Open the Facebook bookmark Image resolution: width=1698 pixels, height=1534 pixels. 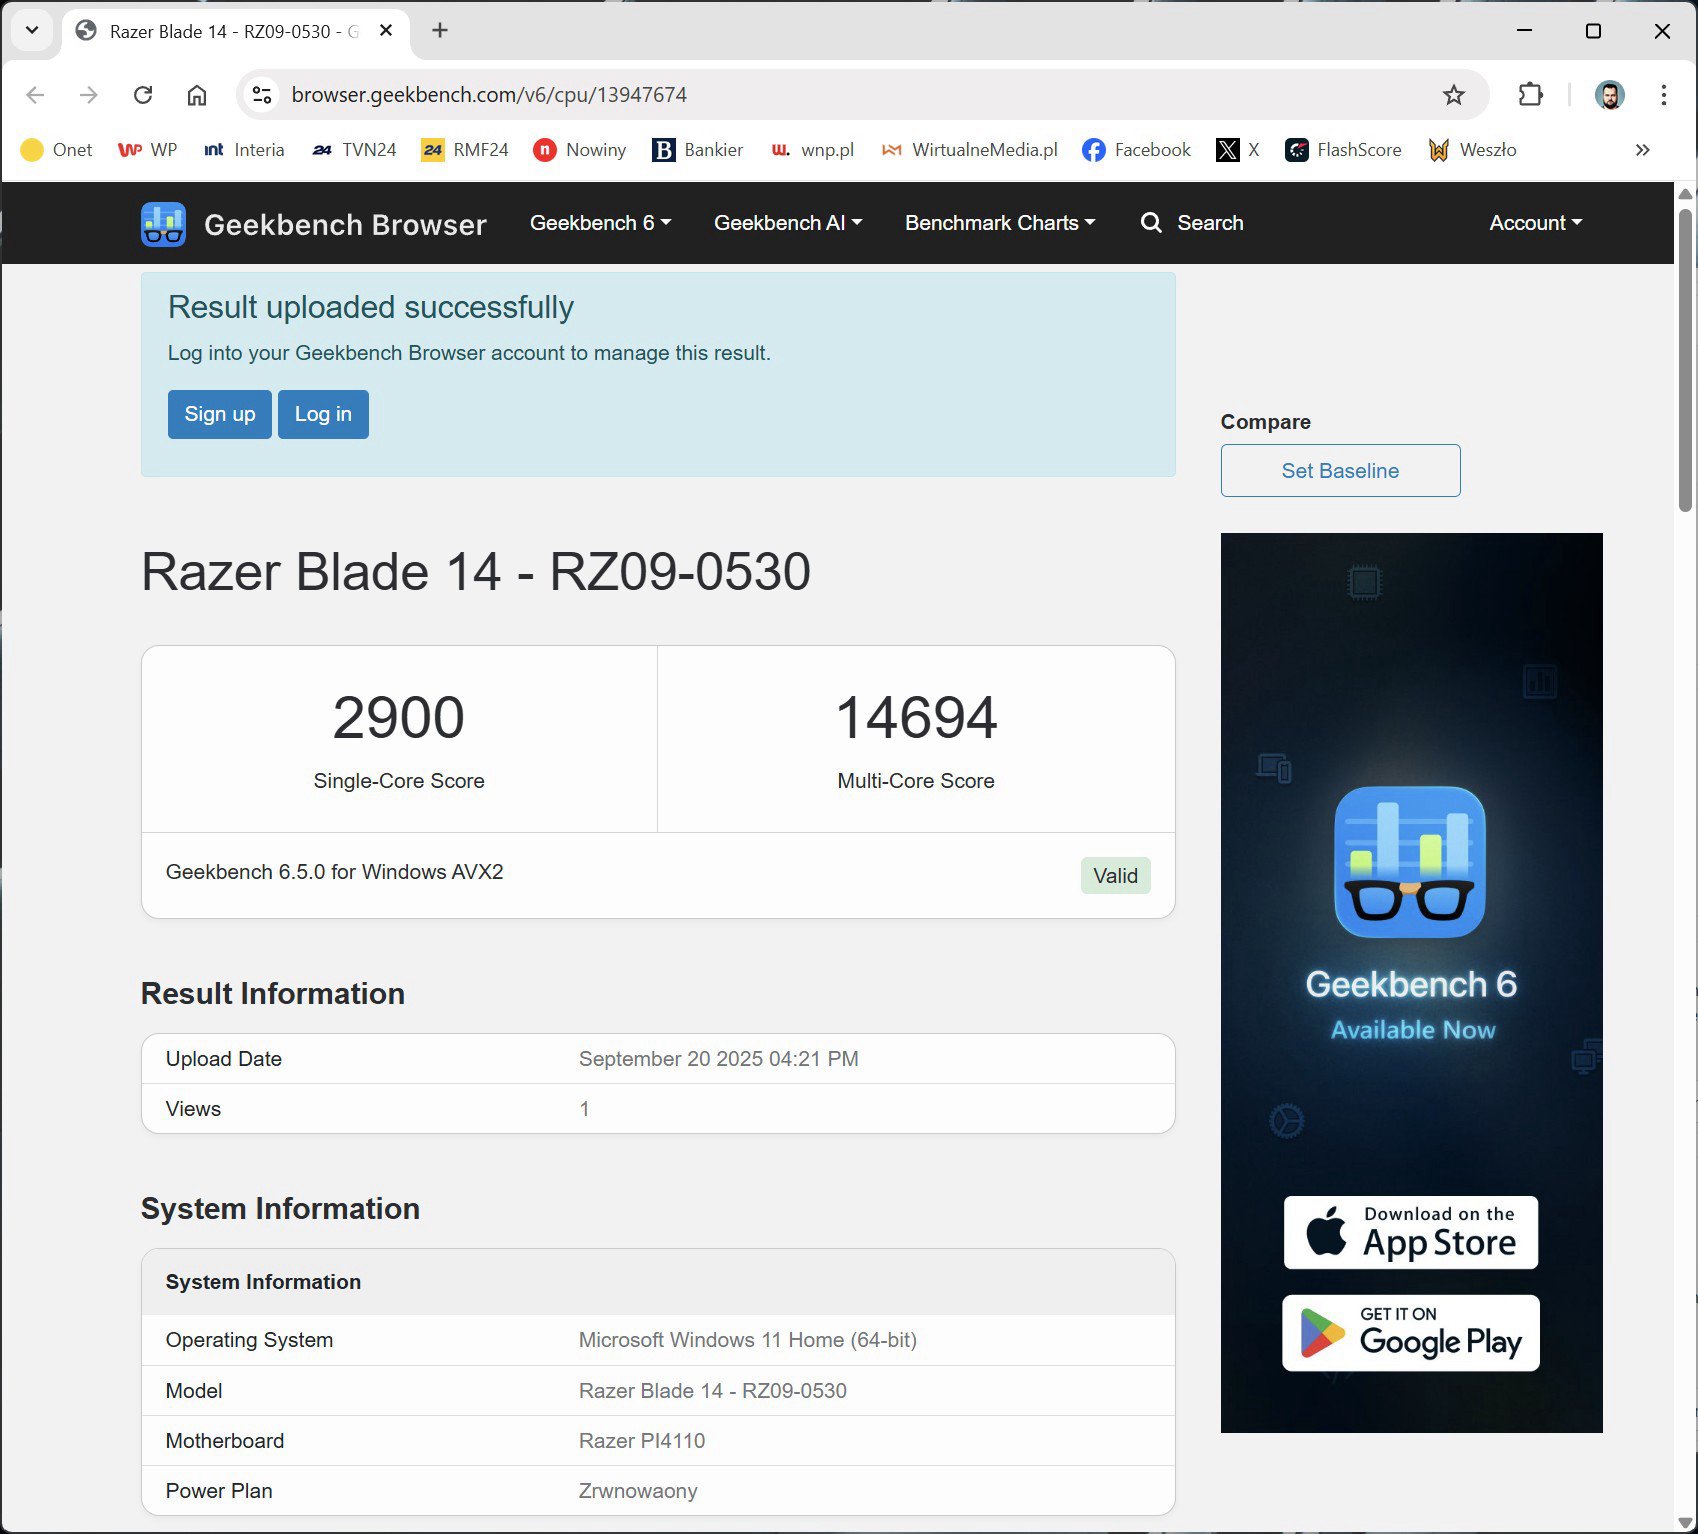1137,150
